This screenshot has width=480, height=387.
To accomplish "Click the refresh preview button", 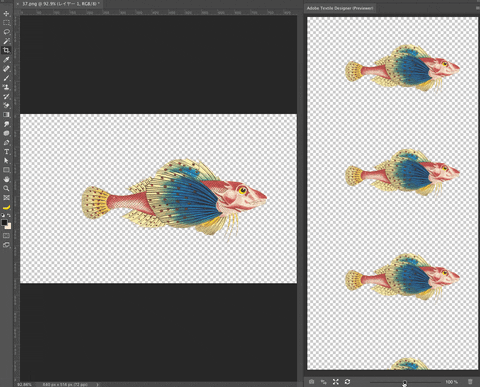I will tap(347, 382).
